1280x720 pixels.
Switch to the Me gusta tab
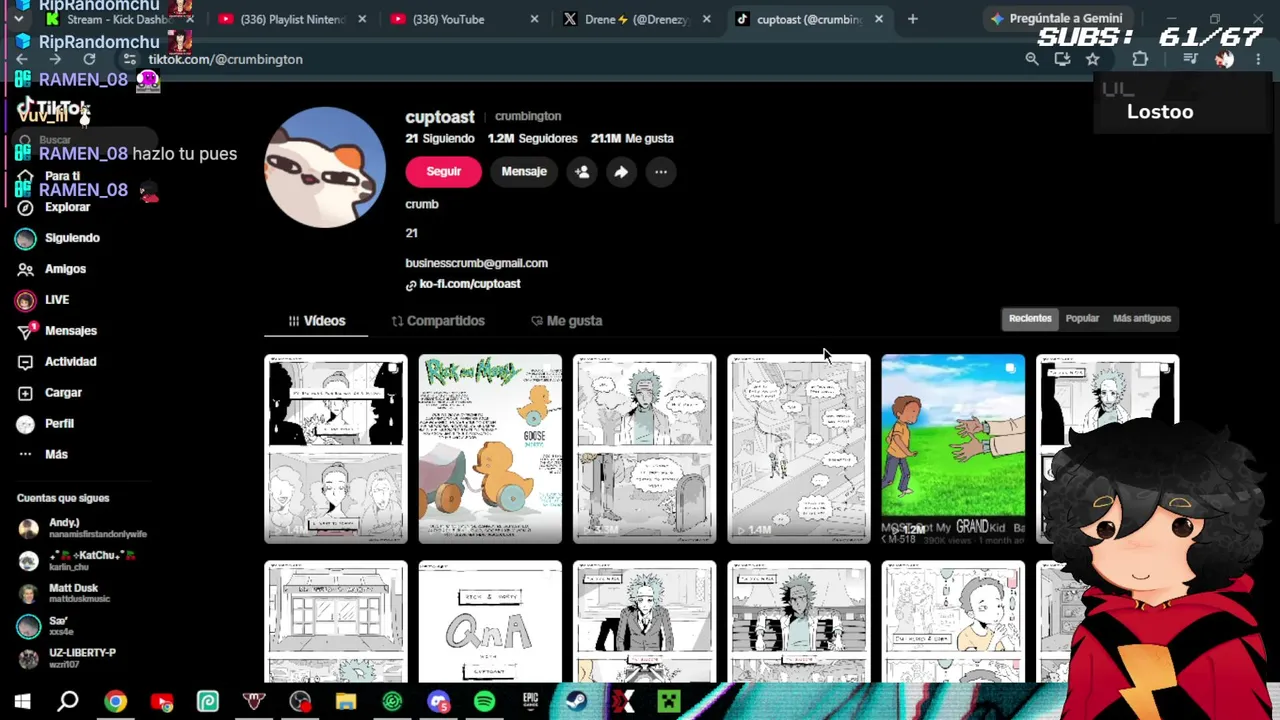[566, 321]
